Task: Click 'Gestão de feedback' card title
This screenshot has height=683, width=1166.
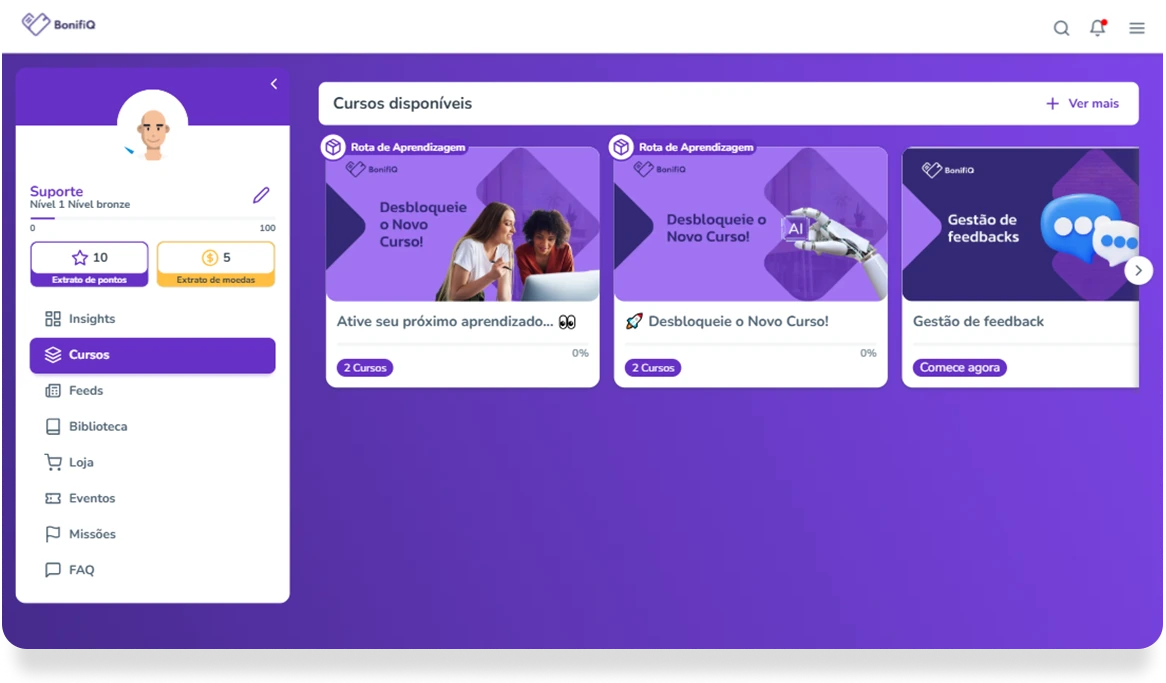Action: tap(979, 321)
